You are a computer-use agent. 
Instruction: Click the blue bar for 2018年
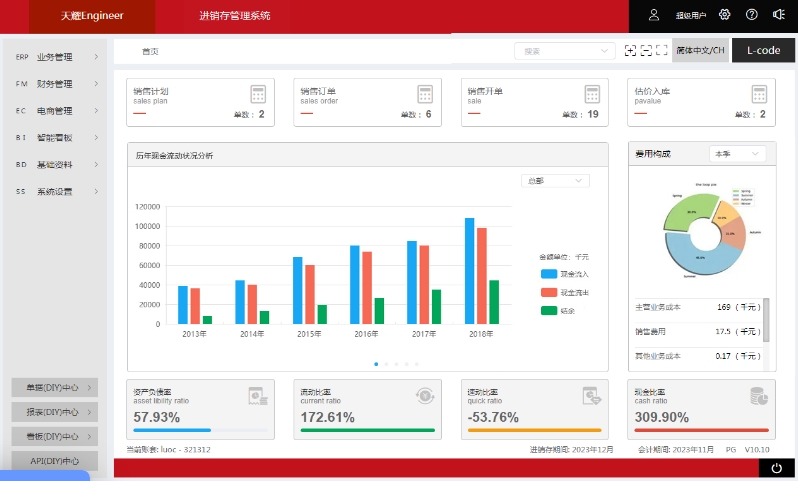coord(469,271)
